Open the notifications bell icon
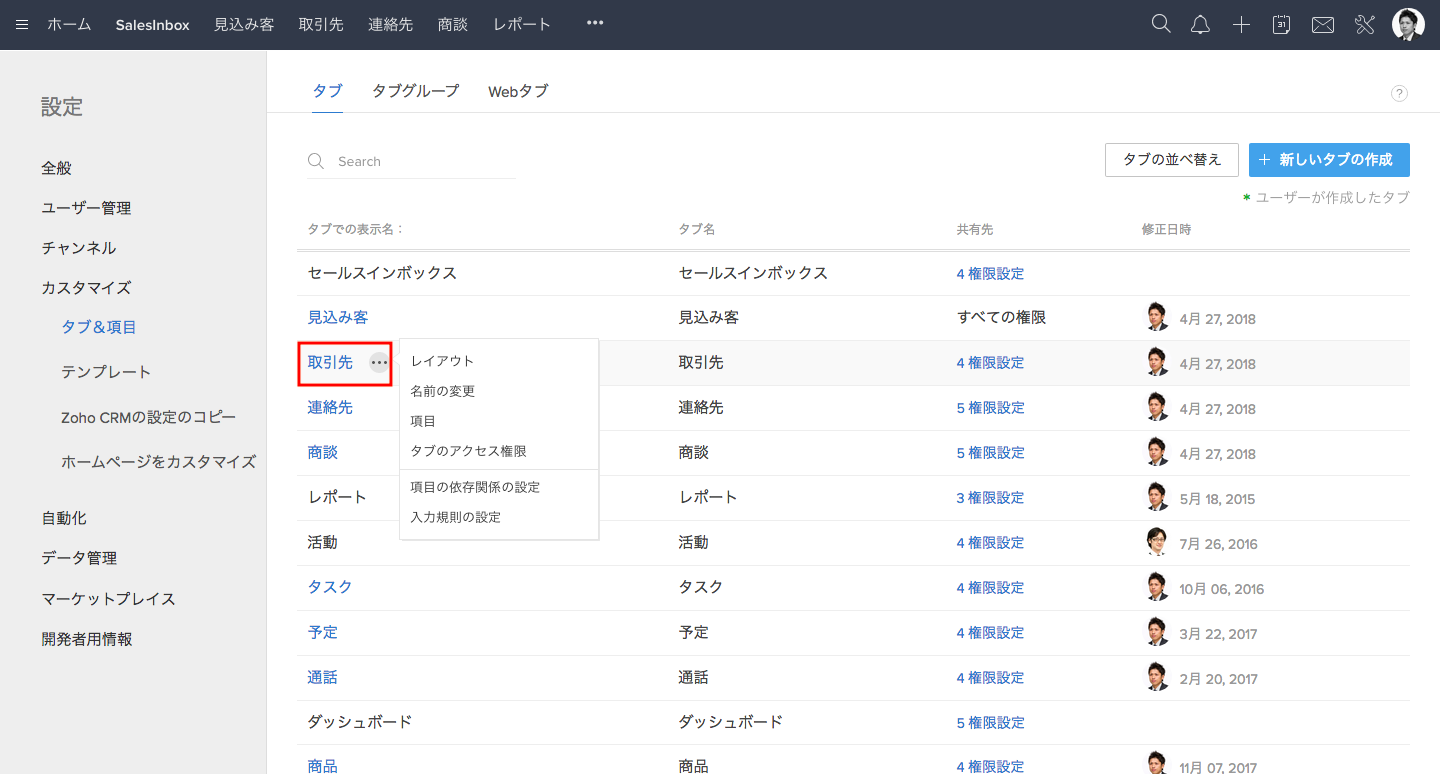This screenshot has width=1440, height=774. (x=1200, y=26)
